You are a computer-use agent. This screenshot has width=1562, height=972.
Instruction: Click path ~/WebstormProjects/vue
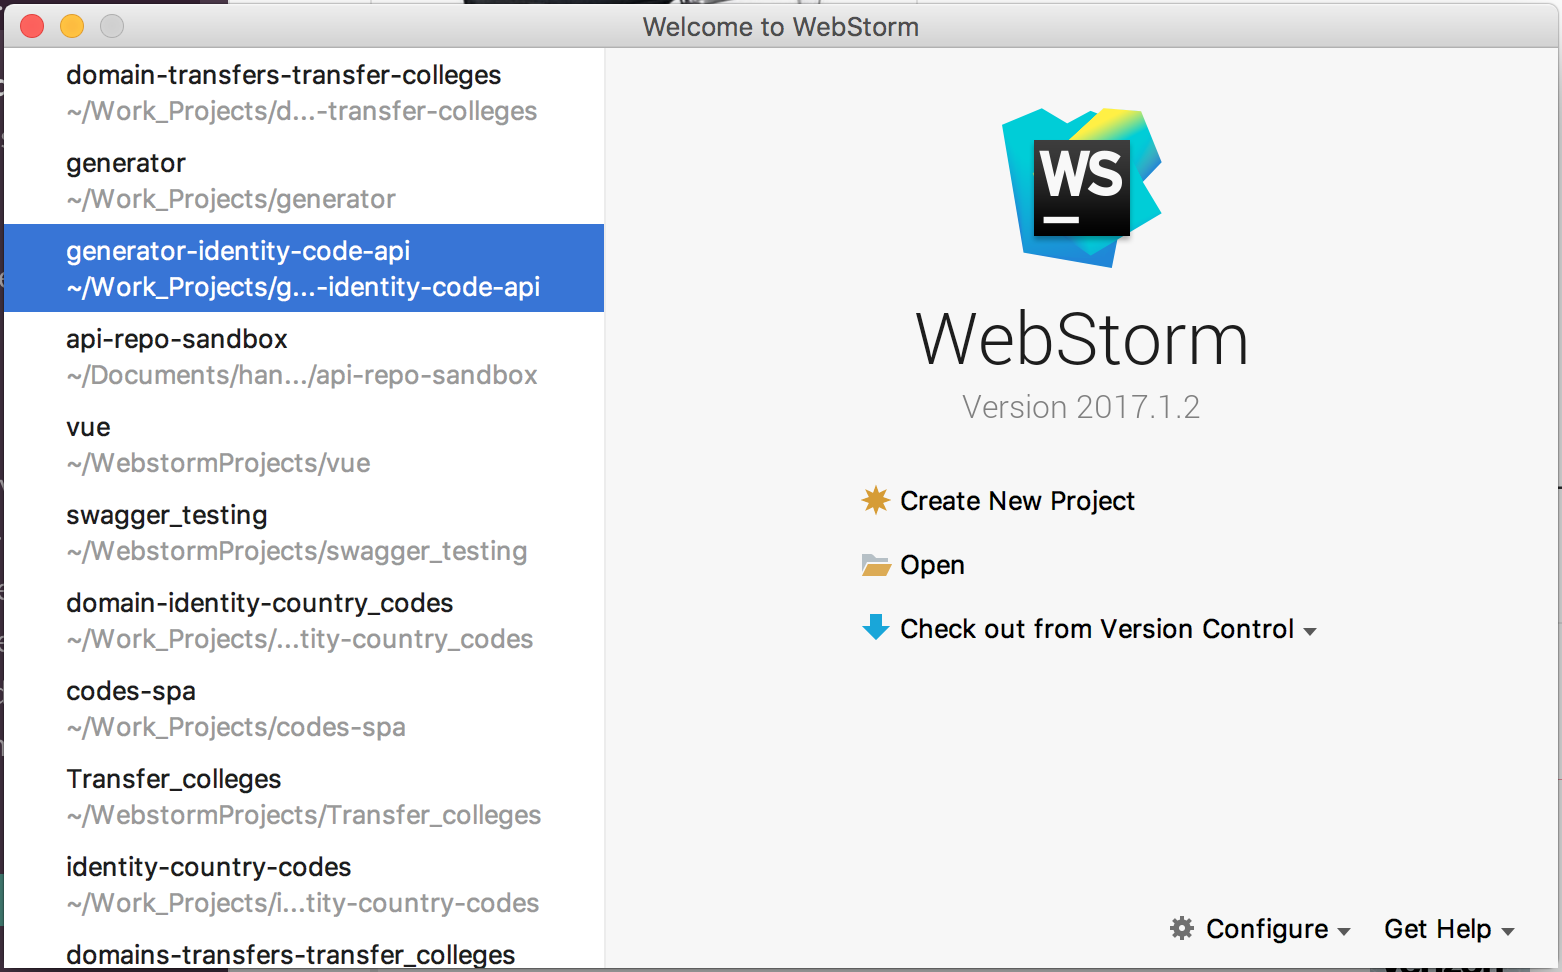tap(218, 463)
